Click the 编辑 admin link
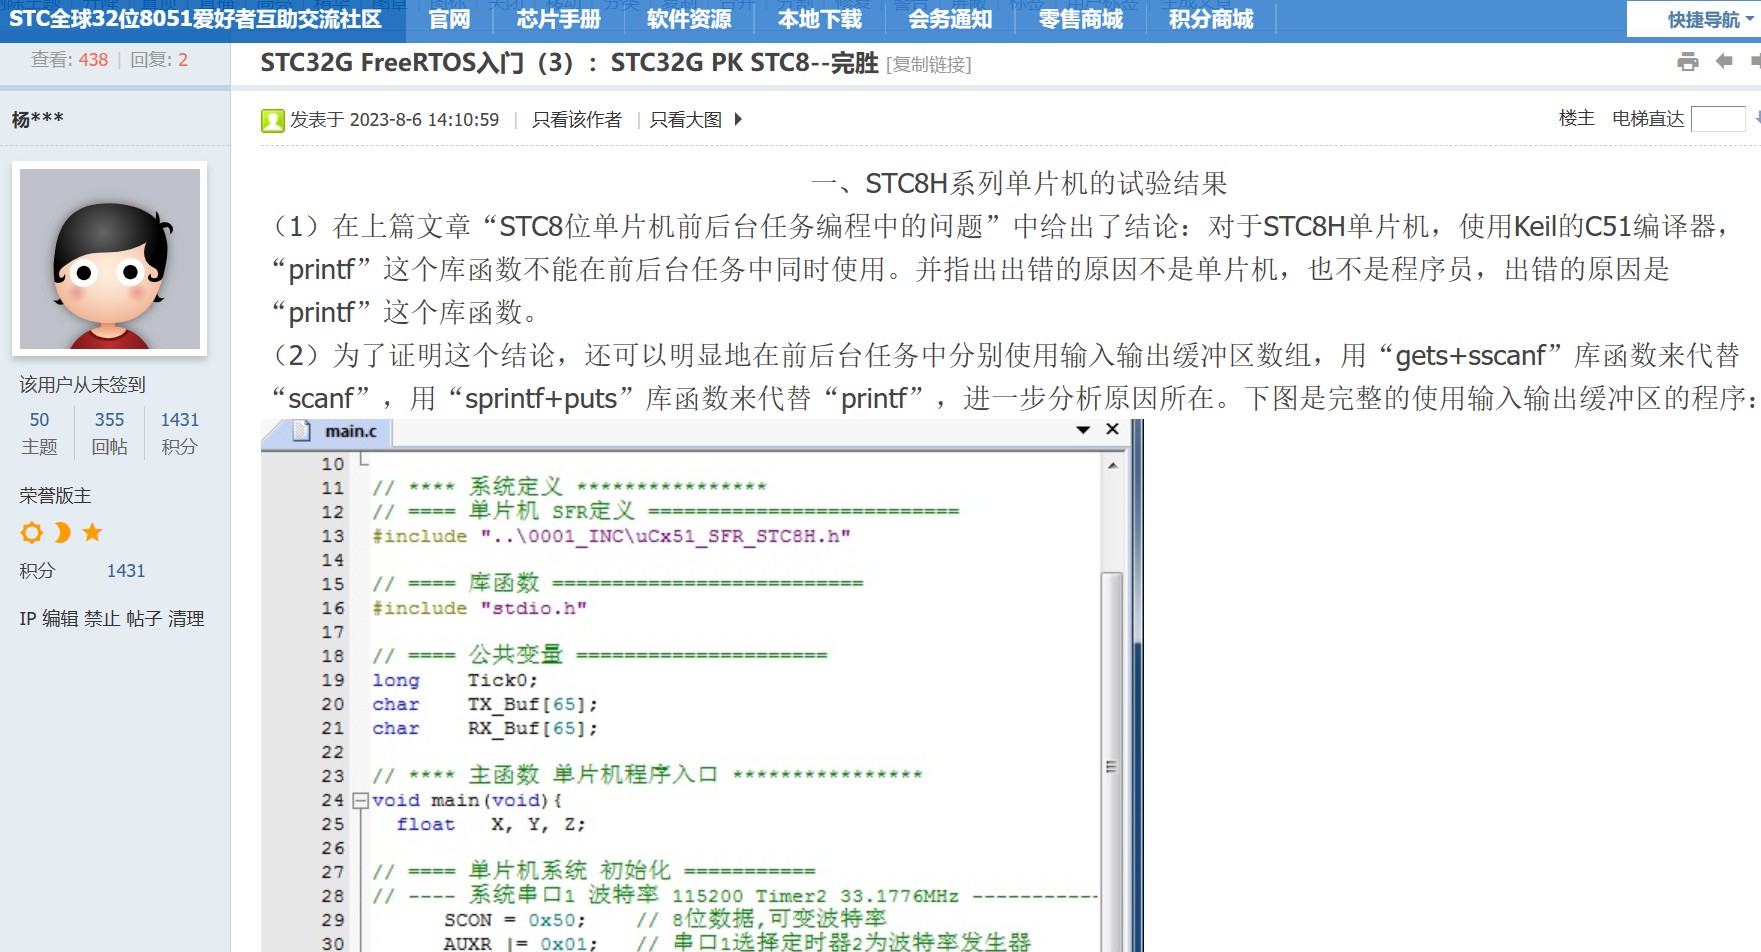 pyautogui.click(x=60, y=619)
